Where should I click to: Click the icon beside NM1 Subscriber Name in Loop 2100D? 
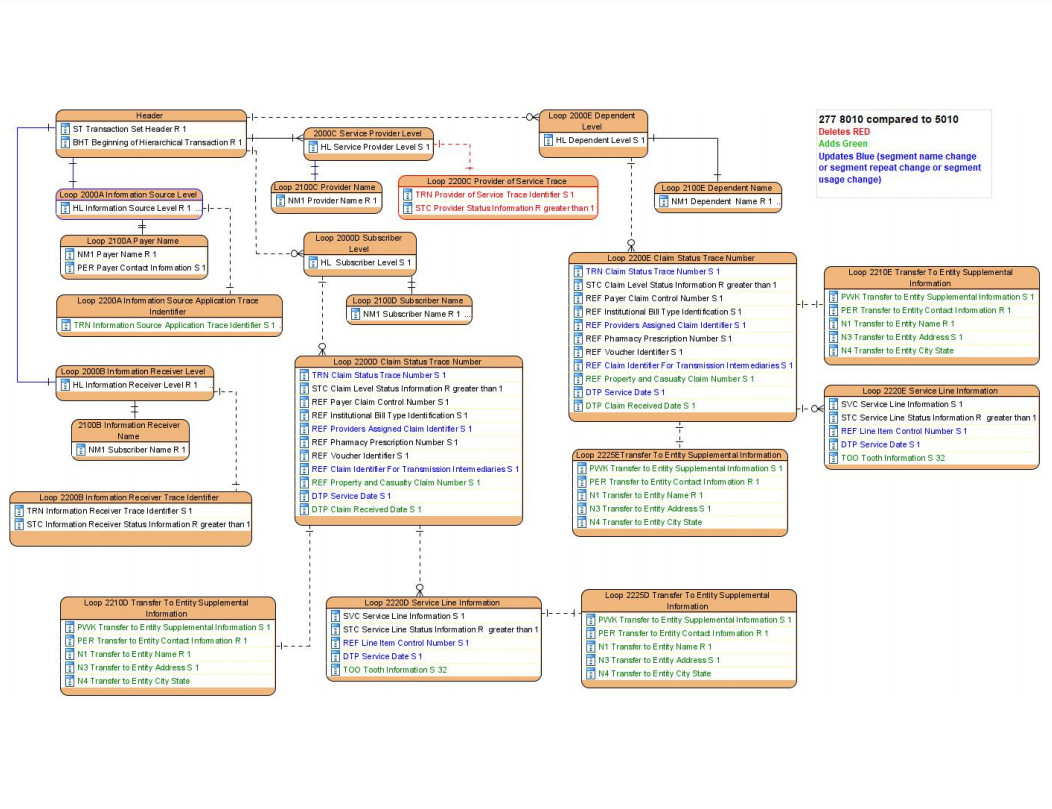pyautogui.click(x=356, y=314)
